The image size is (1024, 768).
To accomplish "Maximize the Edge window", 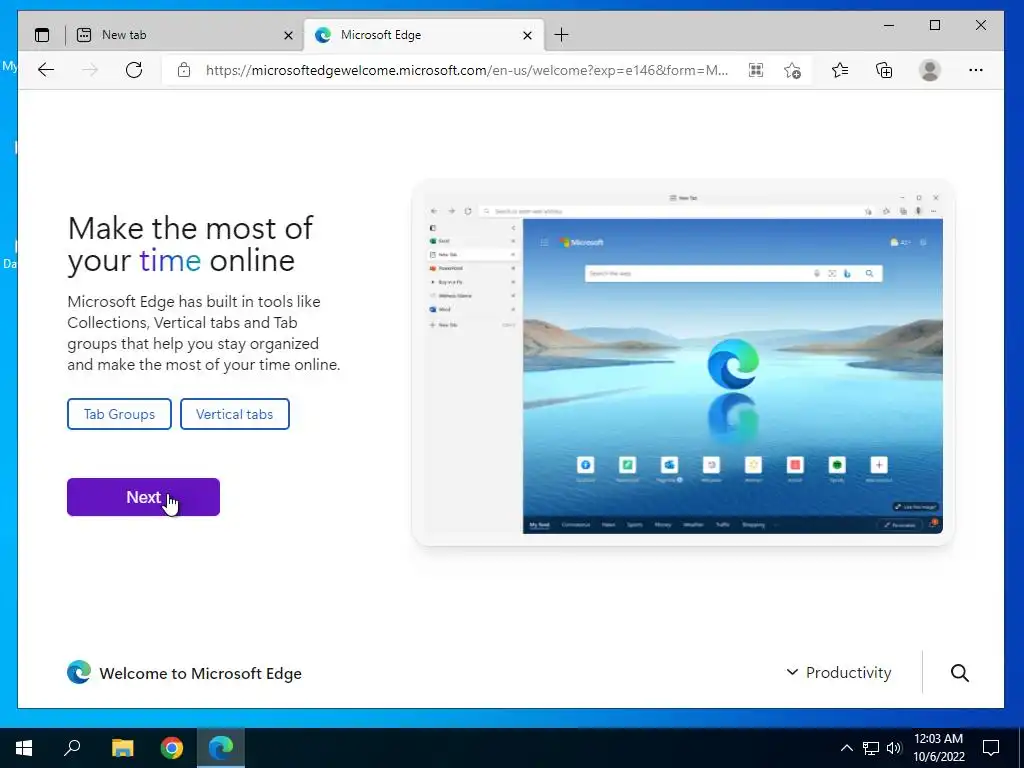I will coord(935,25).
